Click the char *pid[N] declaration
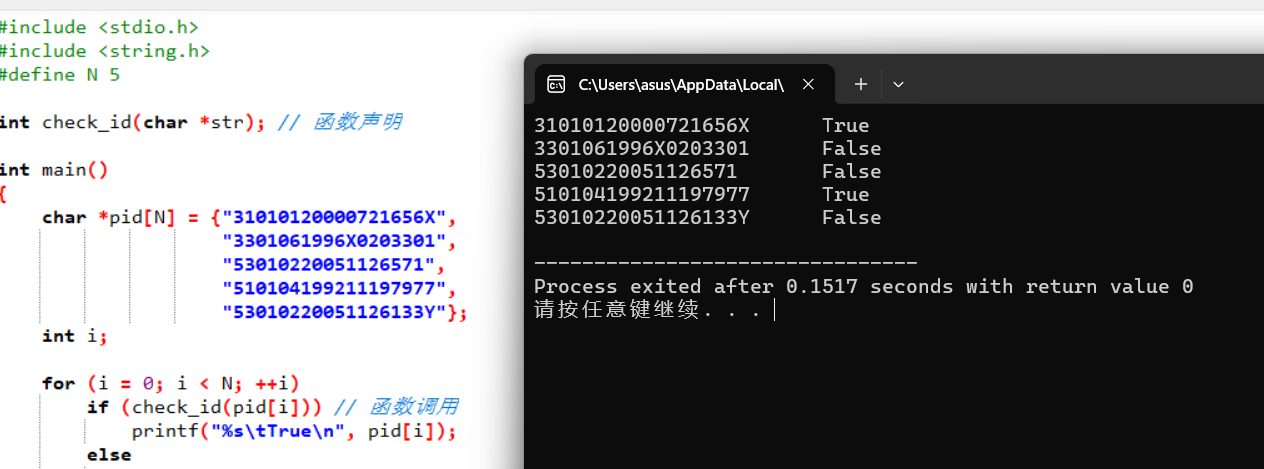This screenshot has width=1264, height=469. (120, 217)
